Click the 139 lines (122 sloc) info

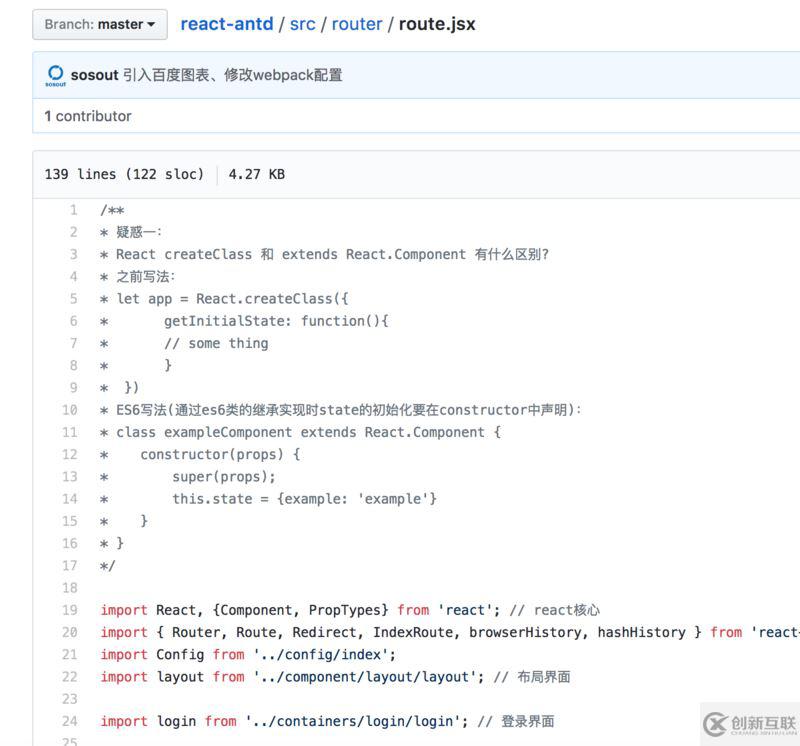[x=124, y=175]
